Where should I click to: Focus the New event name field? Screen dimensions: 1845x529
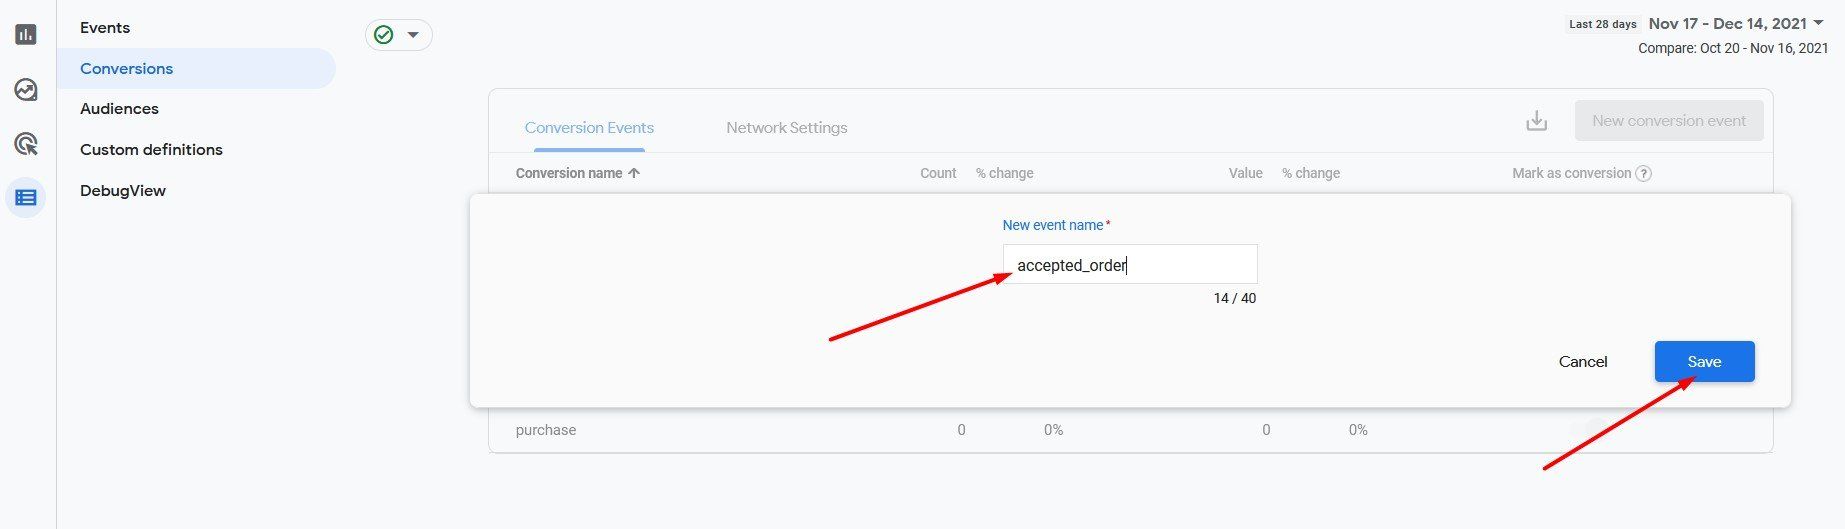click(x=1130, y=265)
